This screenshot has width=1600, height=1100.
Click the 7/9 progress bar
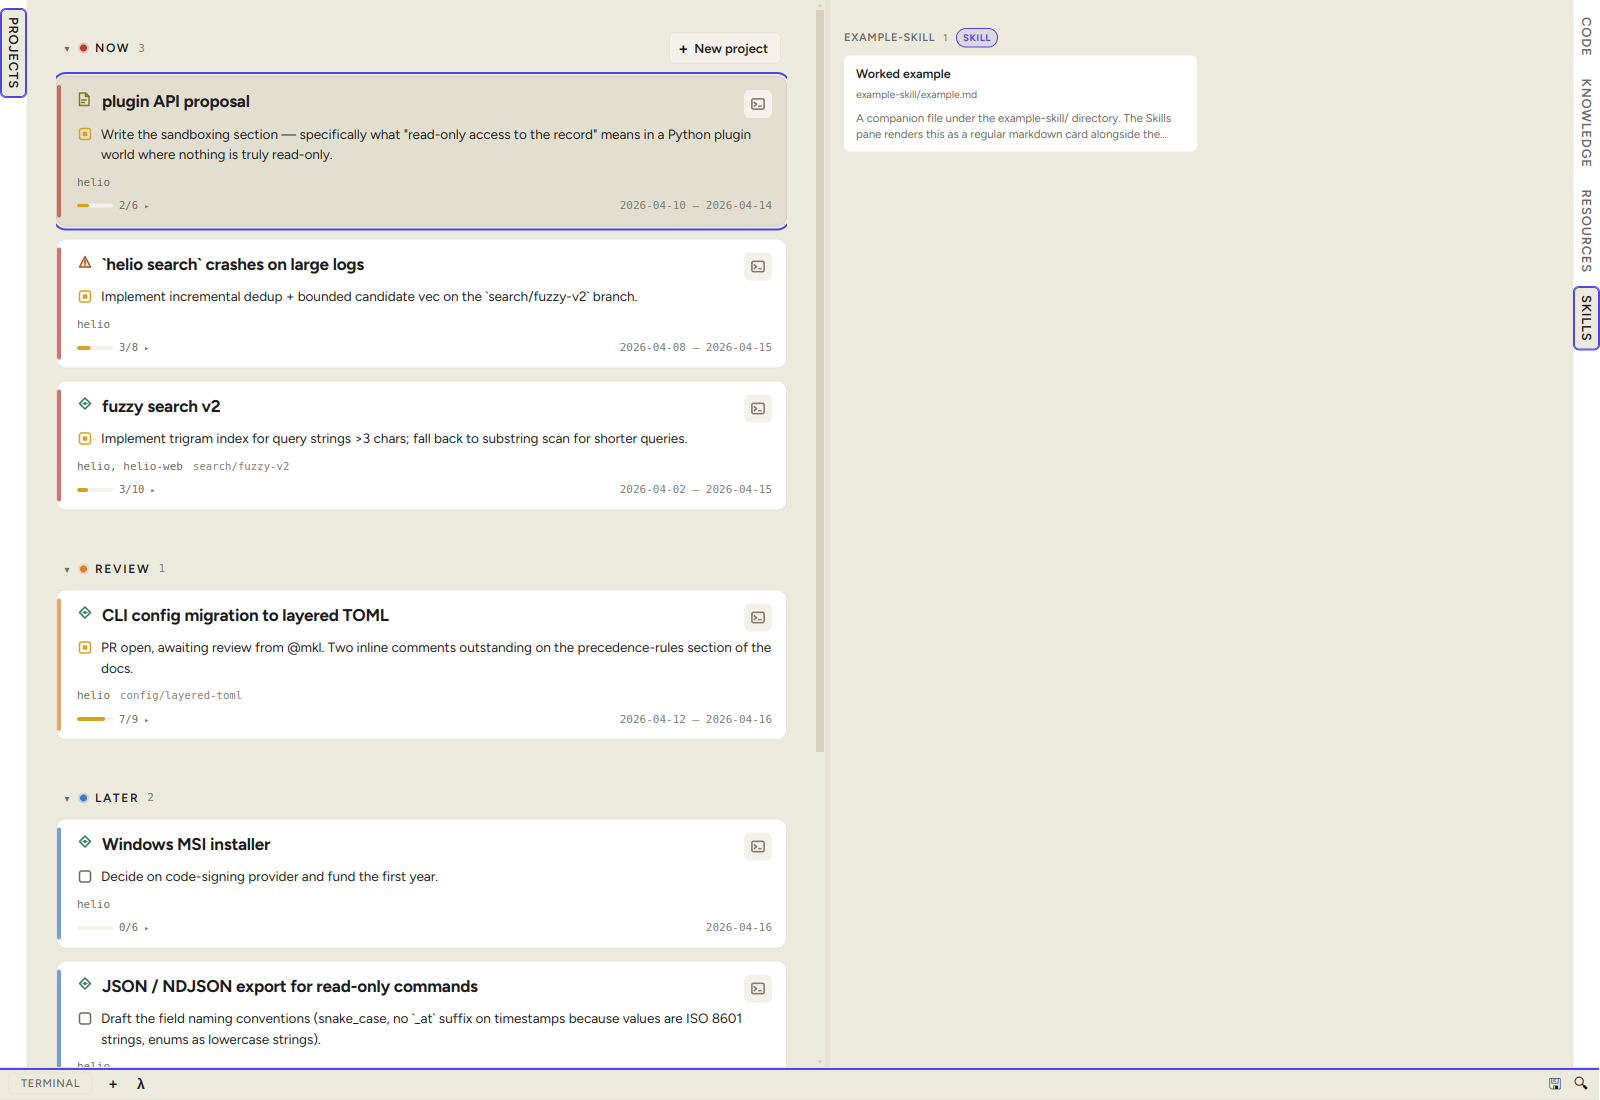click(95, 719)
